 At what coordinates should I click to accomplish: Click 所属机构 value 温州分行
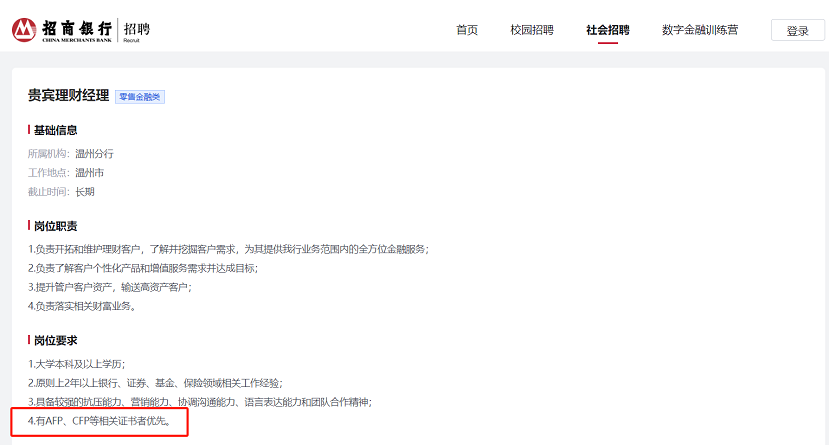(x=94, y=154)
